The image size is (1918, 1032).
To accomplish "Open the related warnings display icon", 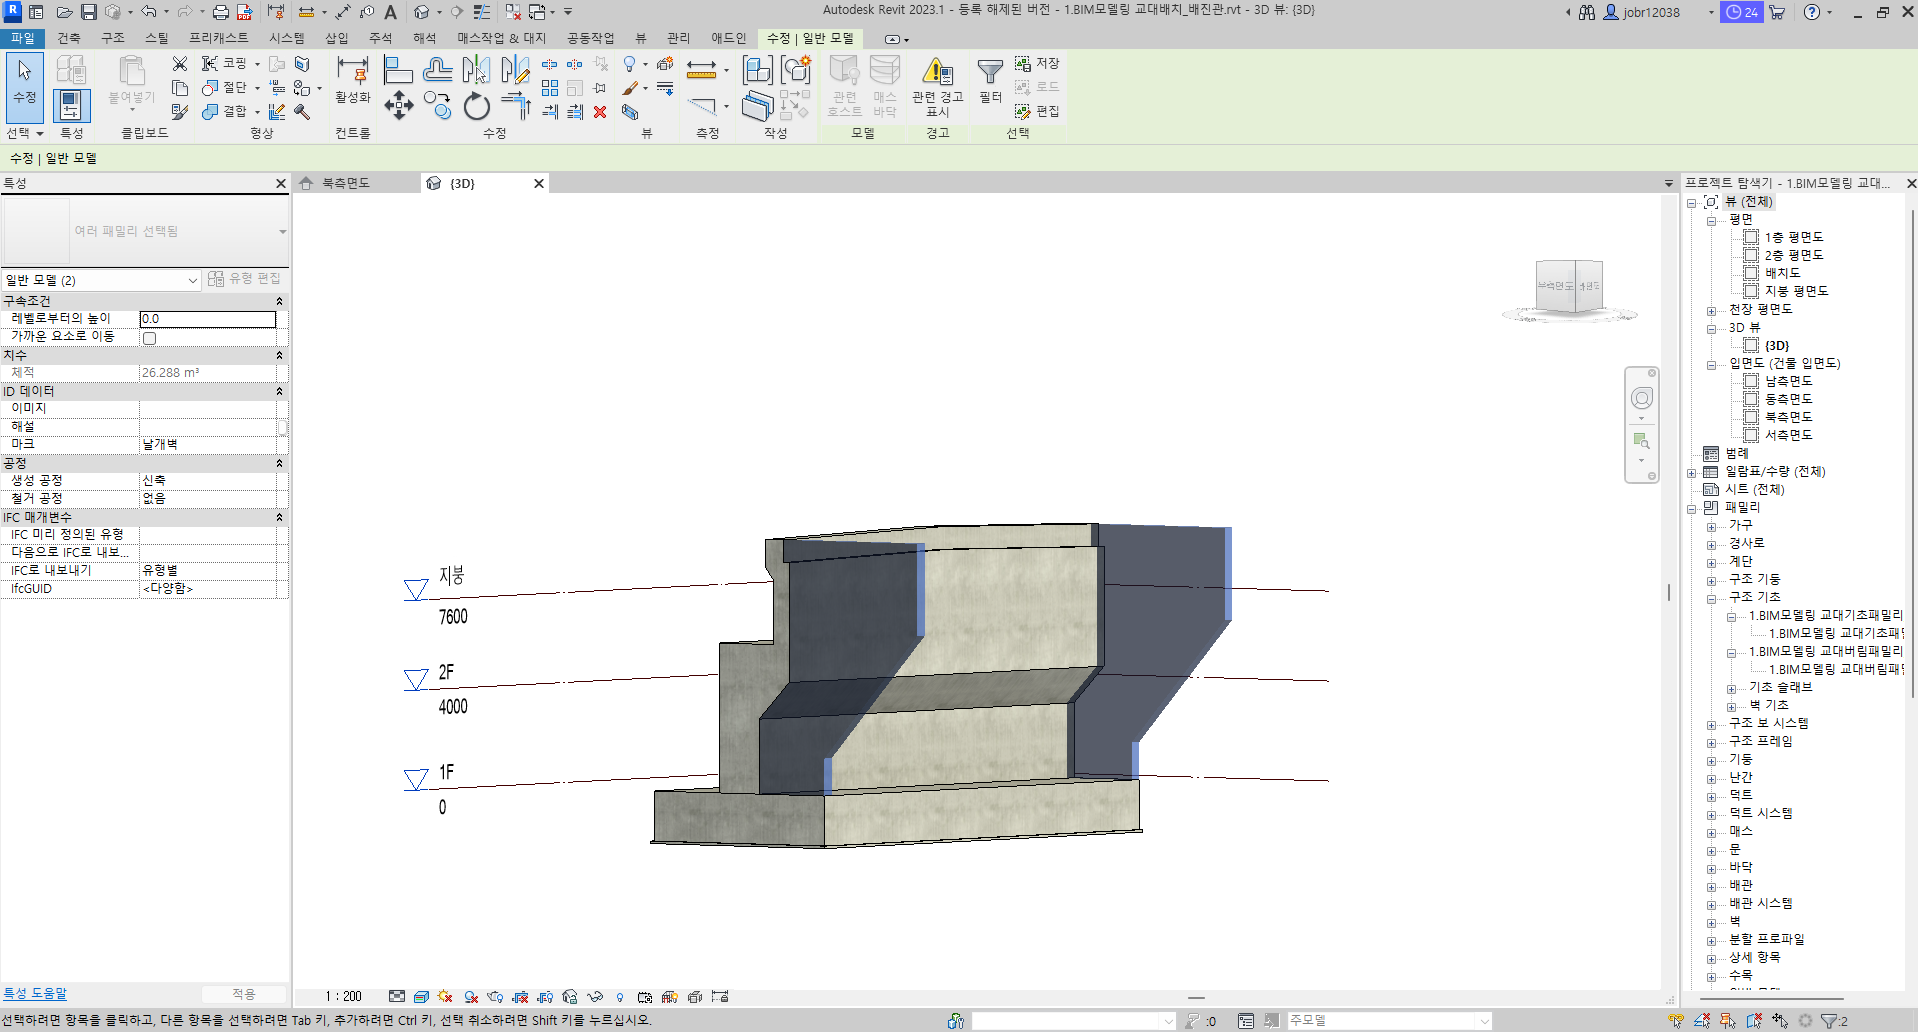I will (937, 72).
